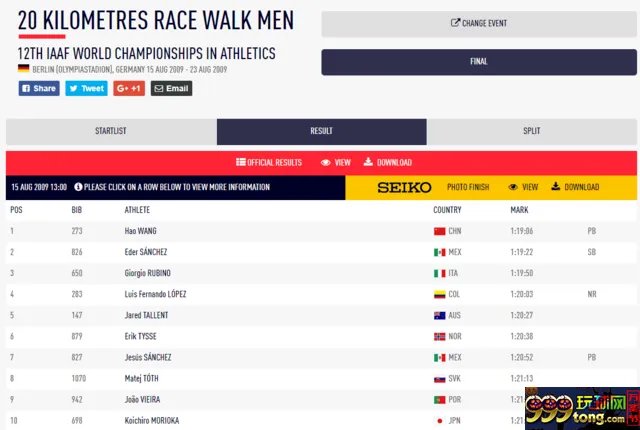Click the Portugal flag in João VIEIRA's row
Image resolution: width=640 pixels, height=430 pixels.
click(440, 400)
